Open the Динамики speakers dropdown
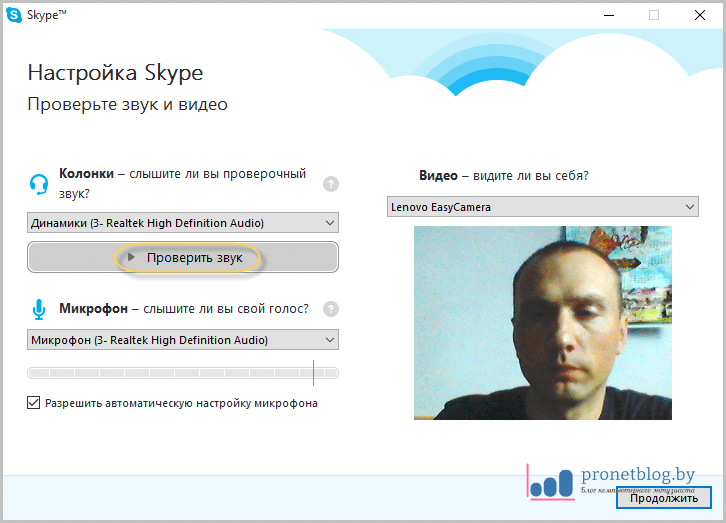The height and width of the screenshot is (523, 726). point(183,223)
